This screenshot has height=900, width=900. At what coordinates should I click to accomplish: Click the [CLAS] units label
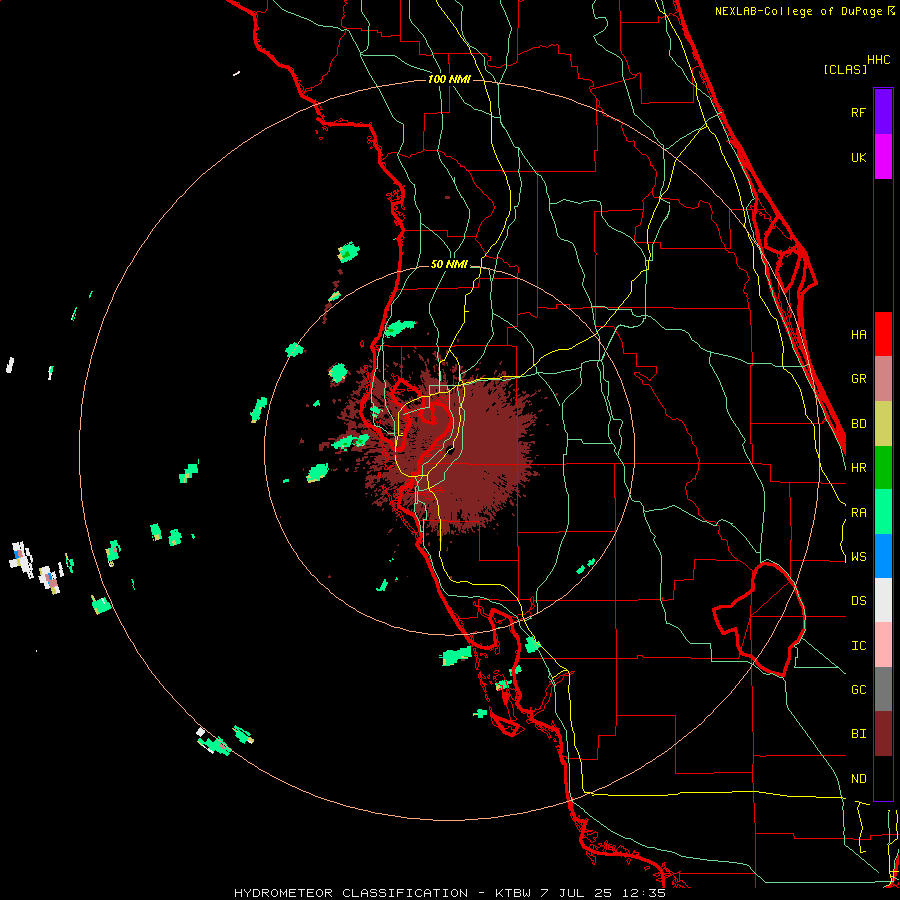[x=845, y=69]
